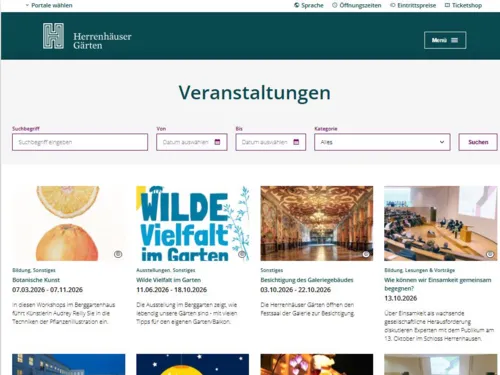
Task: Click the Öffnungszeiten clock icon
Action: [335, 5]
